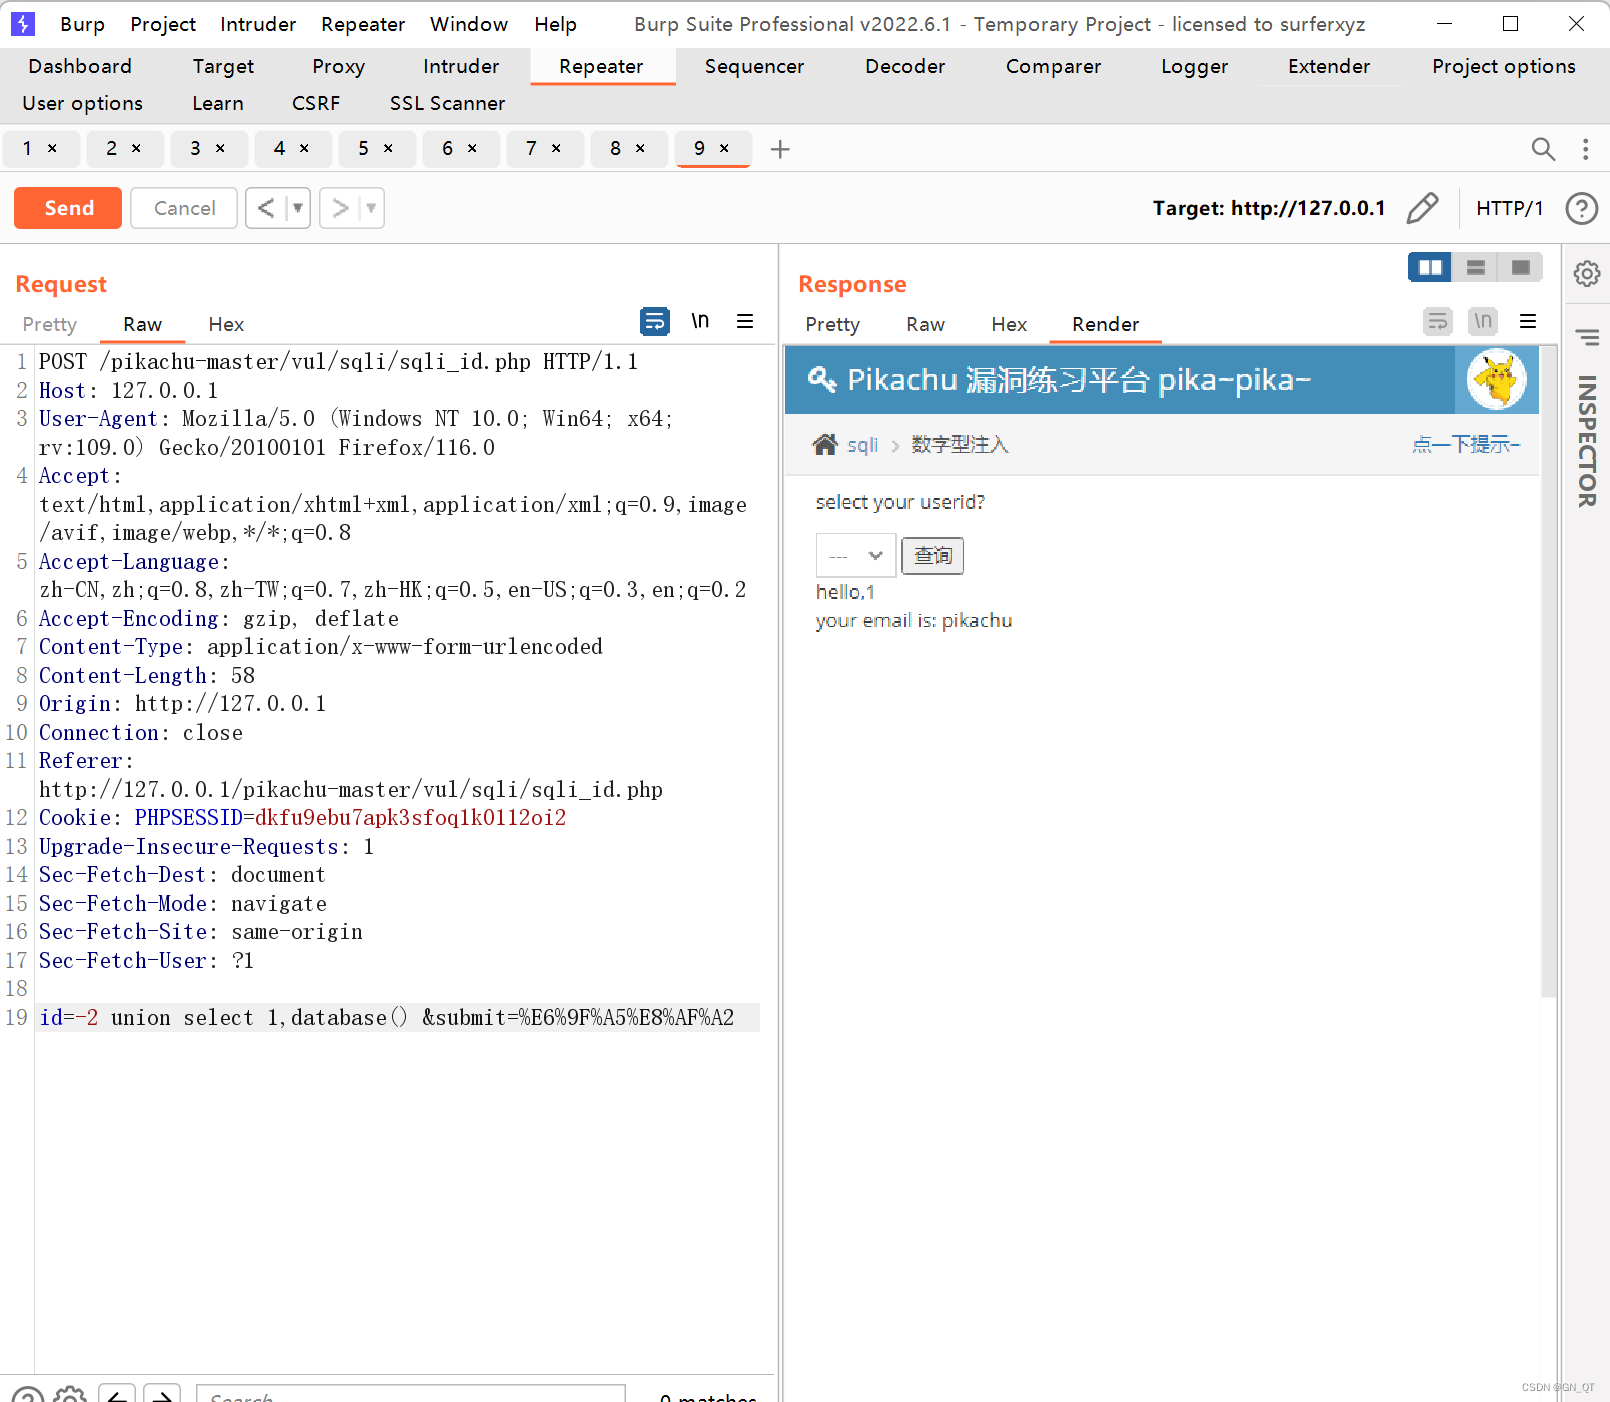Screen dimensions: 1610x1402
Task: Click the Pikachu avatar image
Action: point(1496,380)
